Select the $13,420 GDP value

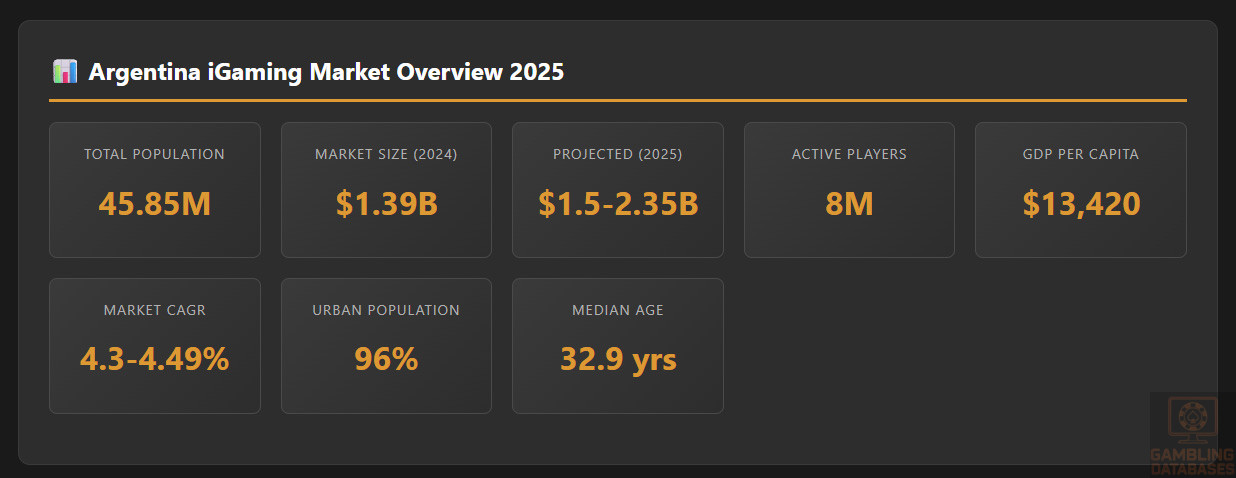pos(1081,203)
